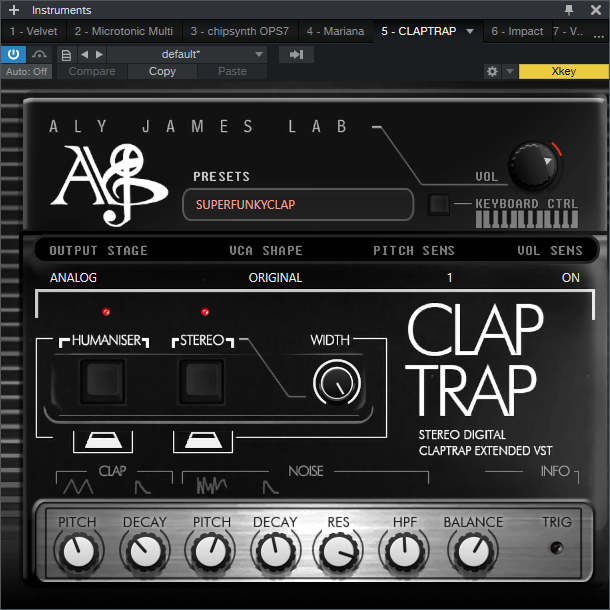
Task: Click the Compare button
Action: [92, 72]
